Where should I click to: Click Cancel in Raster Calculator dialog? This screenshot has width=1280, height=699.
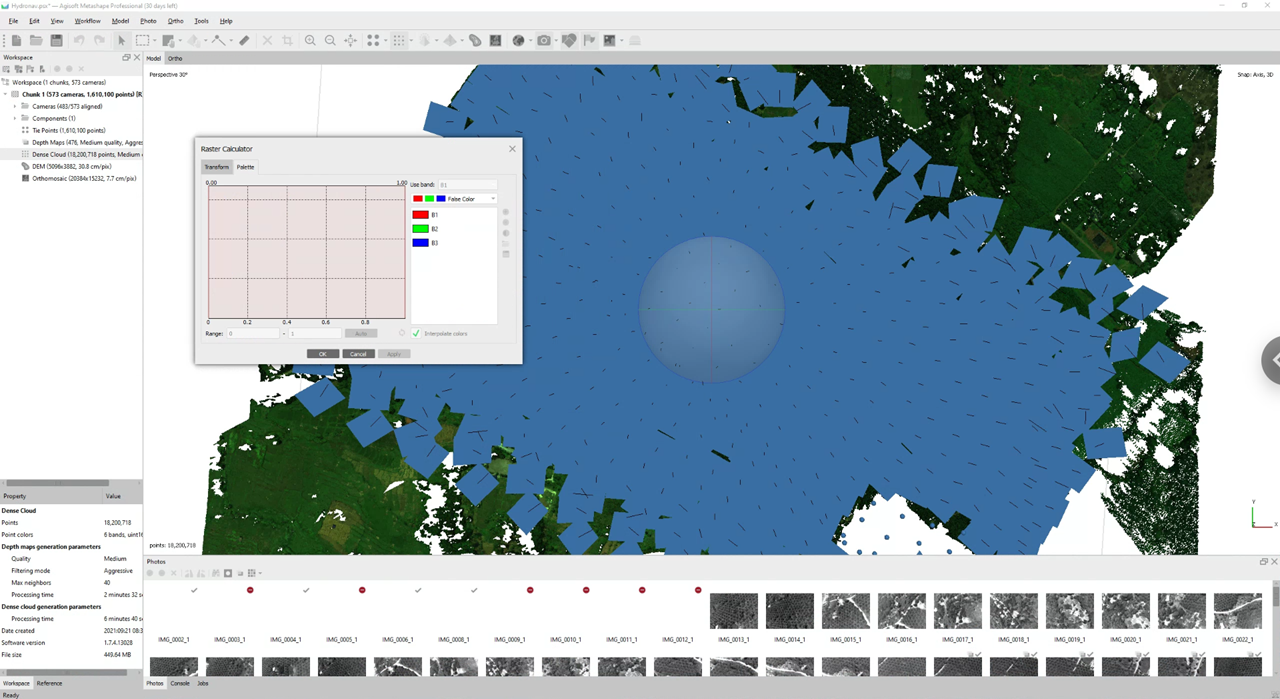358,354
